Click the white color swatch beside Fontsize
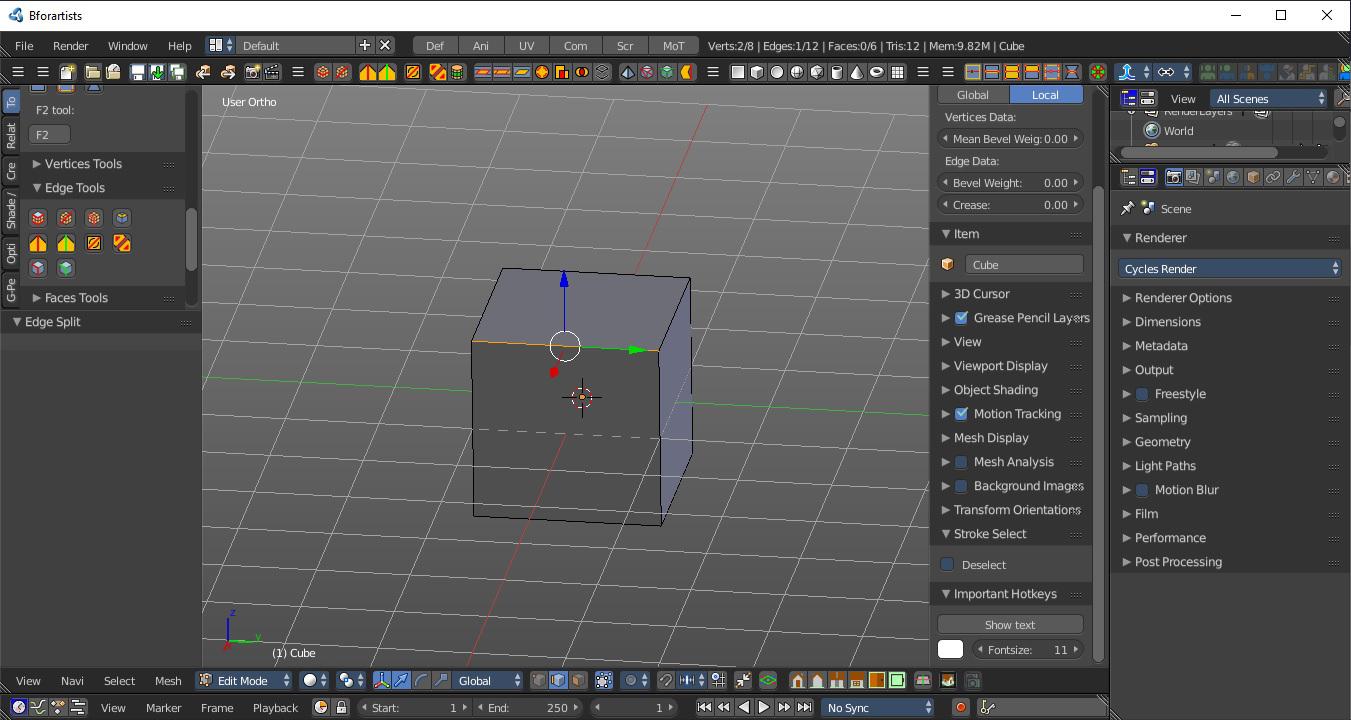The width and height of the screenshot is (1351, 720). coord(950,650)
